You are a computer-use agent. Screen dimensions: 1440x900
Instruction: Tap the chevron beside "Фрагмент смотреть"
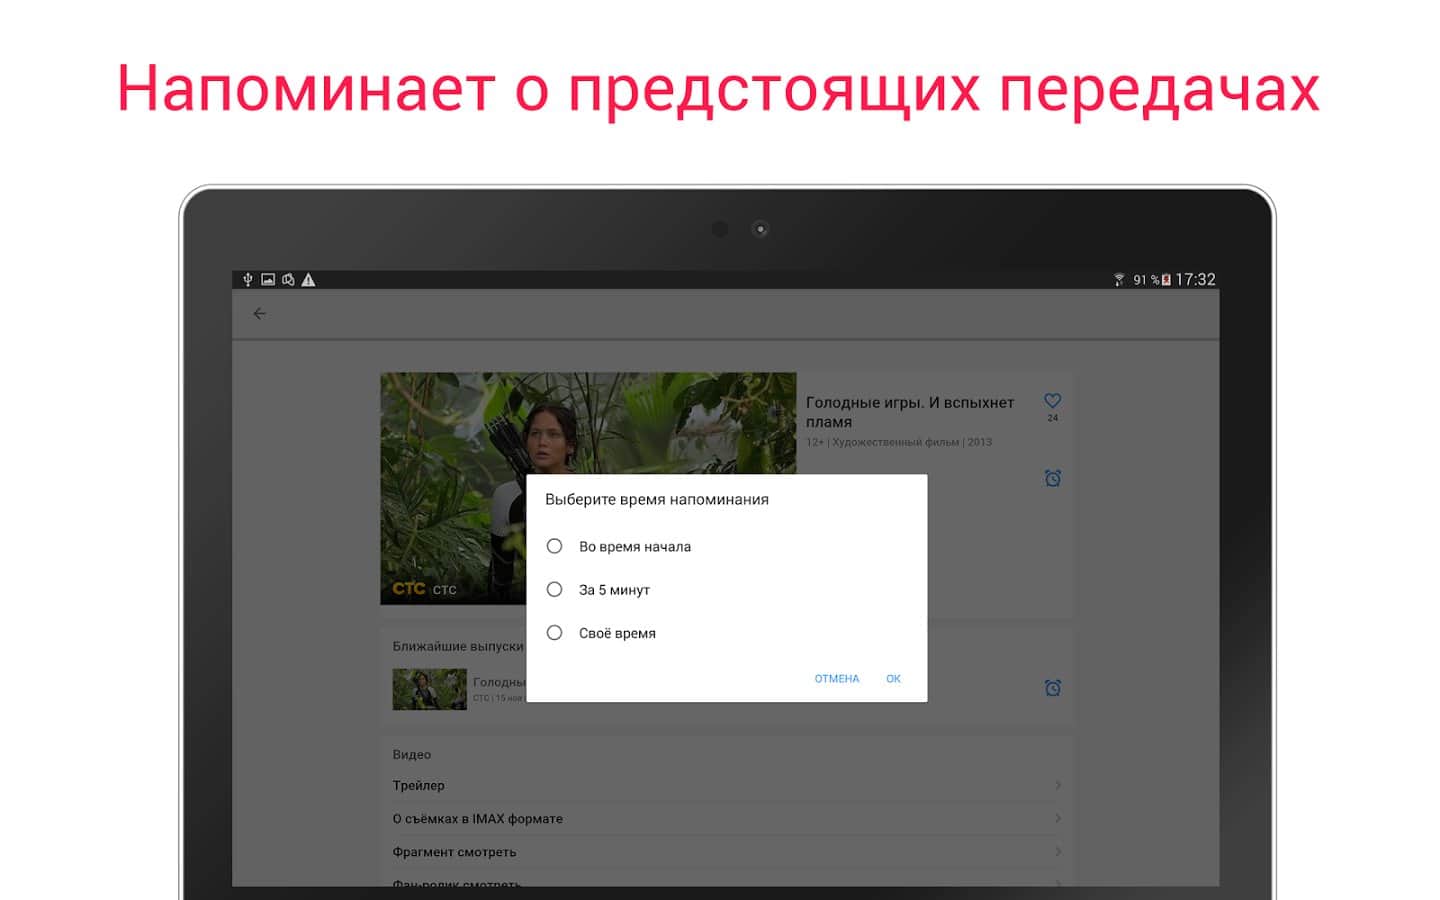[1057, 852]
